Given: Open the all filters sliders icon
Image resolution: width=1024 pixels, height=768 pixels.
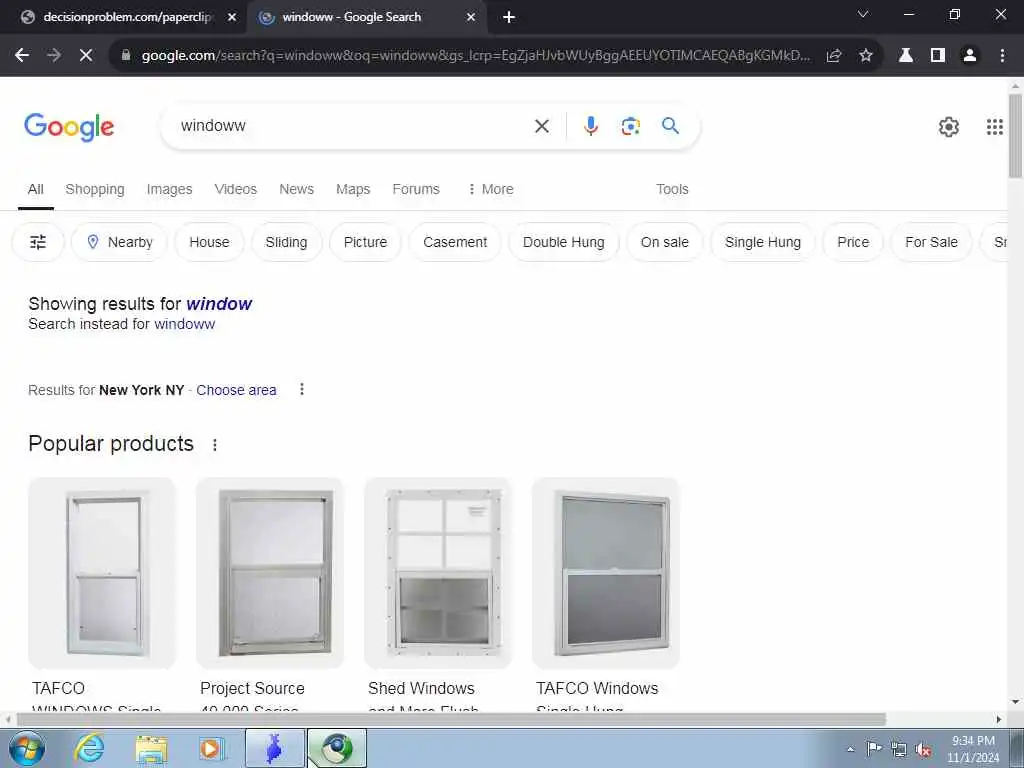Looking at the screenshot, I should click(38, 242).
